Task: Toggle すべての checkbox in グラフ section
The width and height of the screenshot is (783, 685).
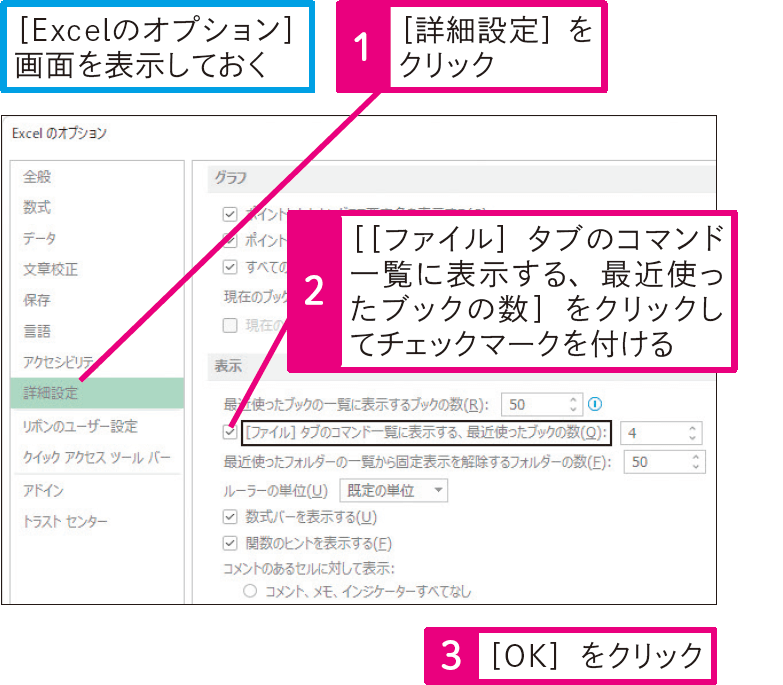Action: [x=230, y=267]
